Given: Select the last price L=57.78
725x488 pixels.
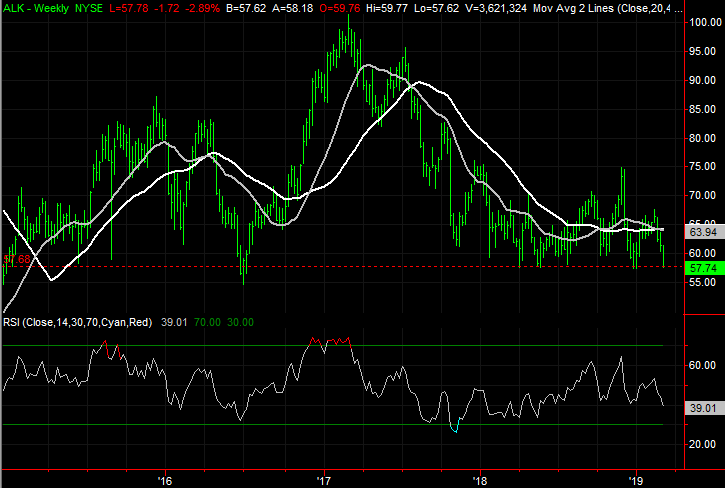Looking at the screenshot, I should pyautogui.click(x=129, y=8).
